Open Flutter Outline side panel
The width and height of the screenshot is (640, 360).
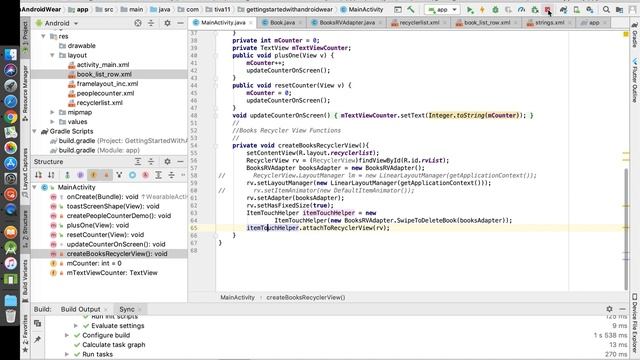(635, 80)
